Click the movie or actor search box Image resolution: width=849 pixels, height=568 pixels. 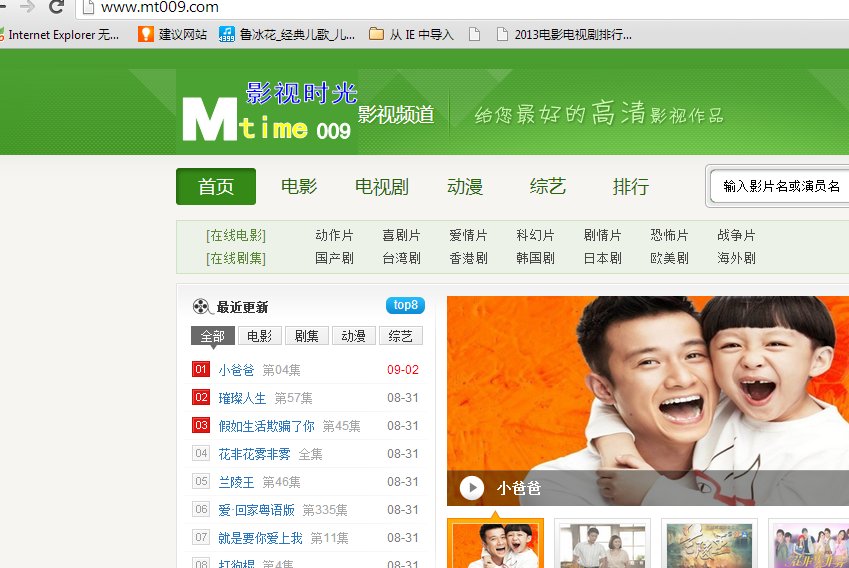[780, 186]
